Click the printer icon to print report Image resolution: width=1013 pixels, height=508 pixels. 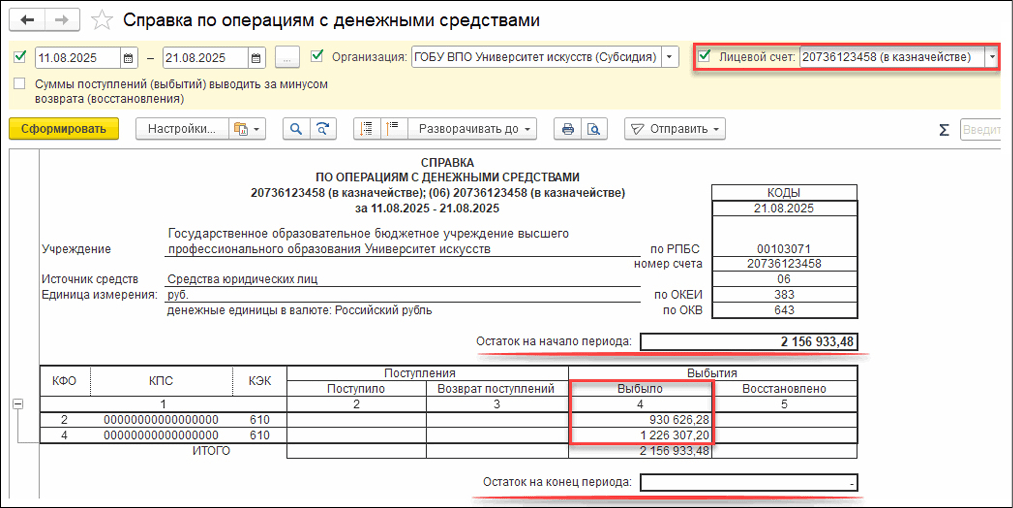click(568, 129)
